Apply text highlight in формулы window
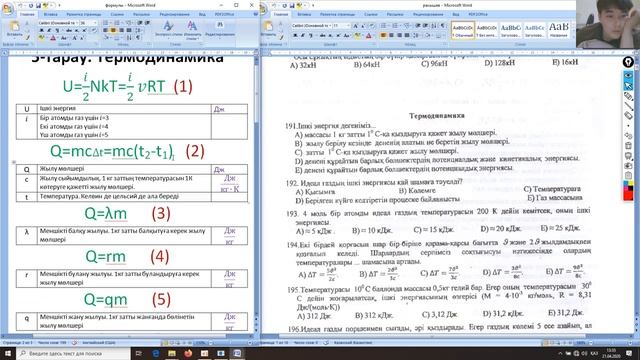 tap(42, 38)
